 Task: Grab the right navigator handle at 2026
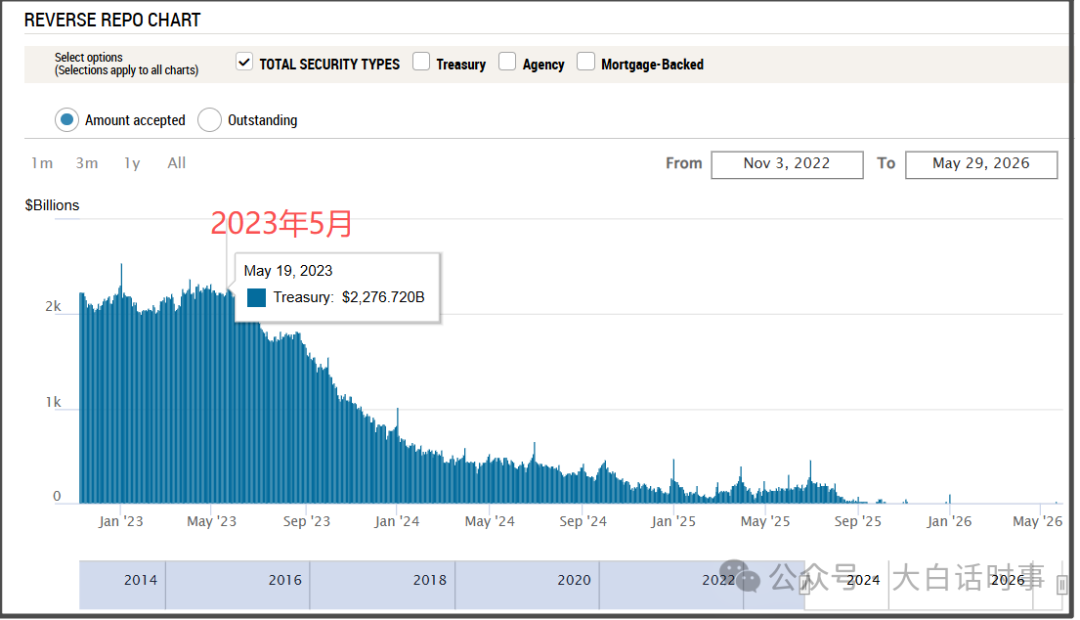1061,585
